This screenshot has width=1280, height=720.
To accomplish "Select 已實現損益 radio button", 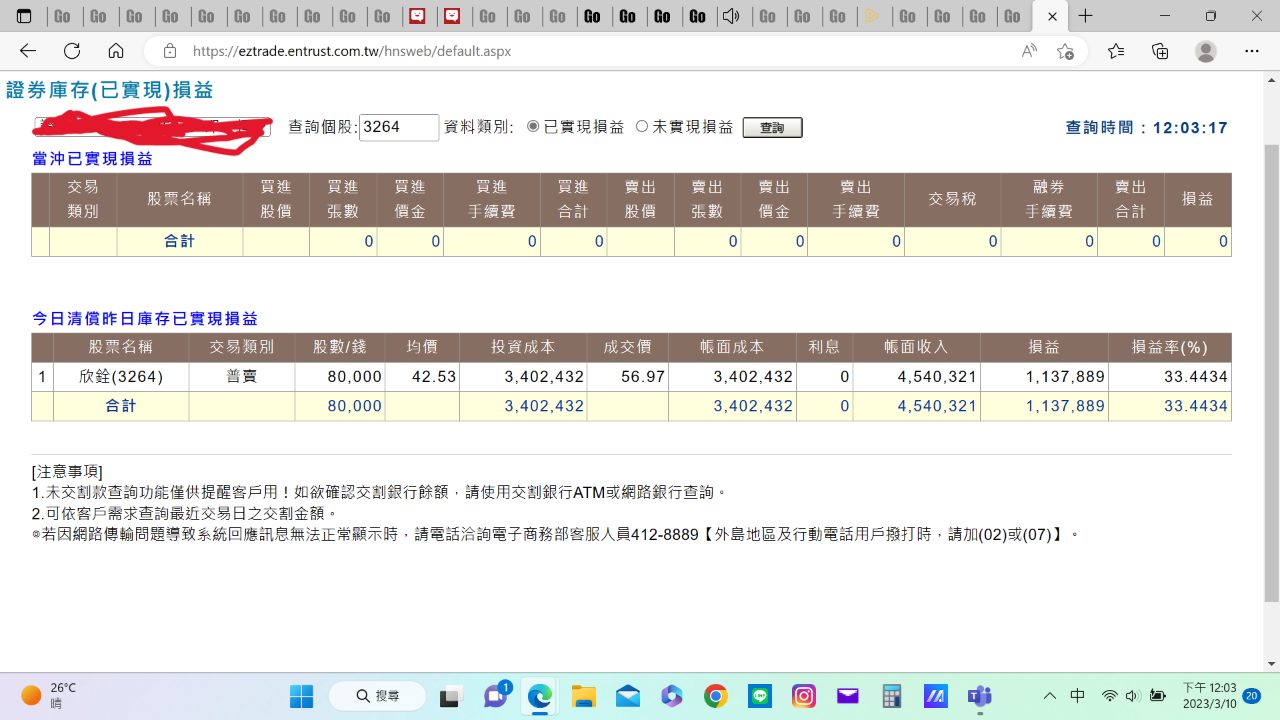I will point(533,127).
